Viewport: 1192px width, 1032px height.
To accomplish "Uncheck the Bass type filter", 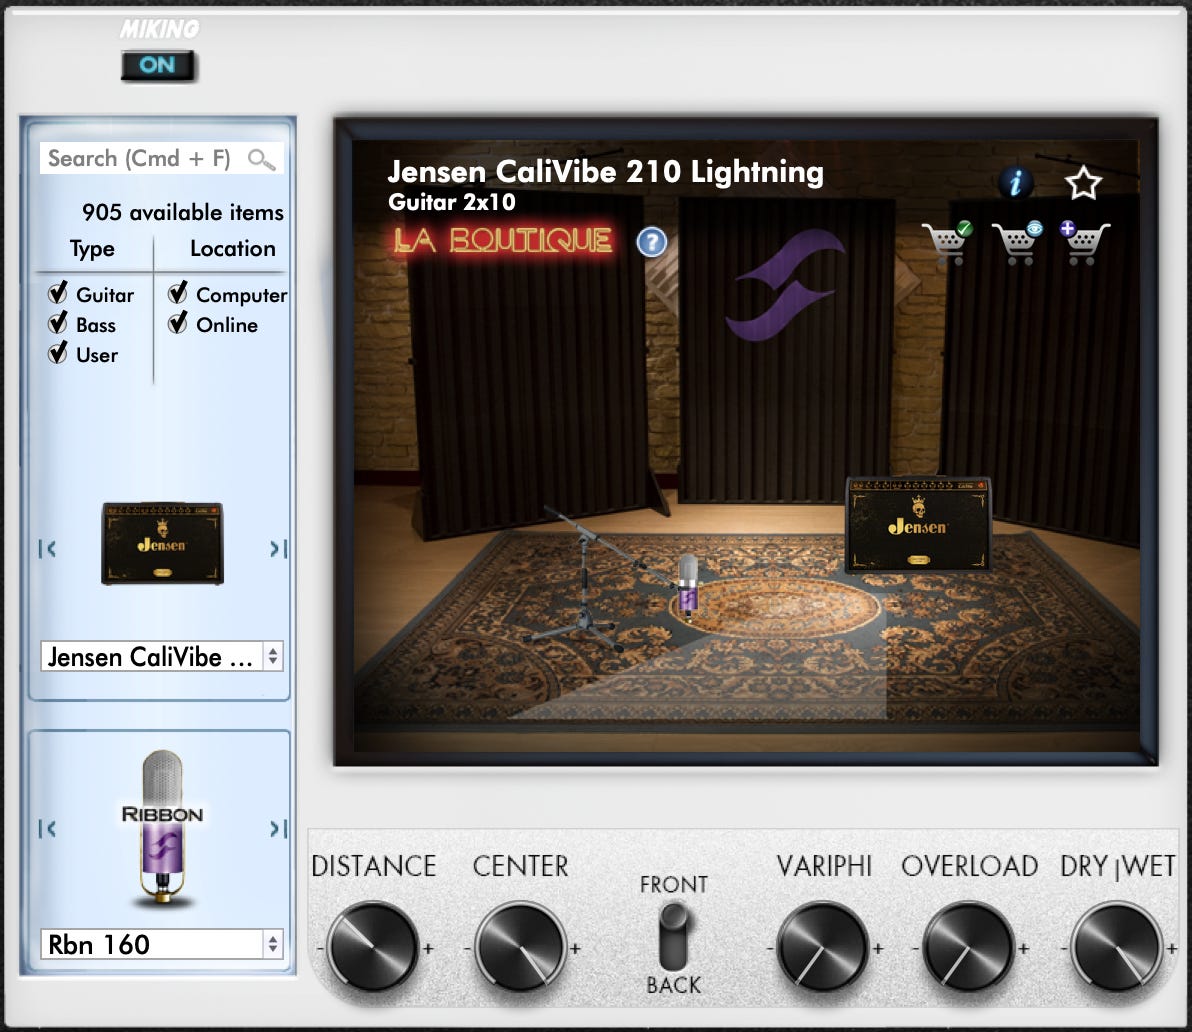I will tap(58, 324).
